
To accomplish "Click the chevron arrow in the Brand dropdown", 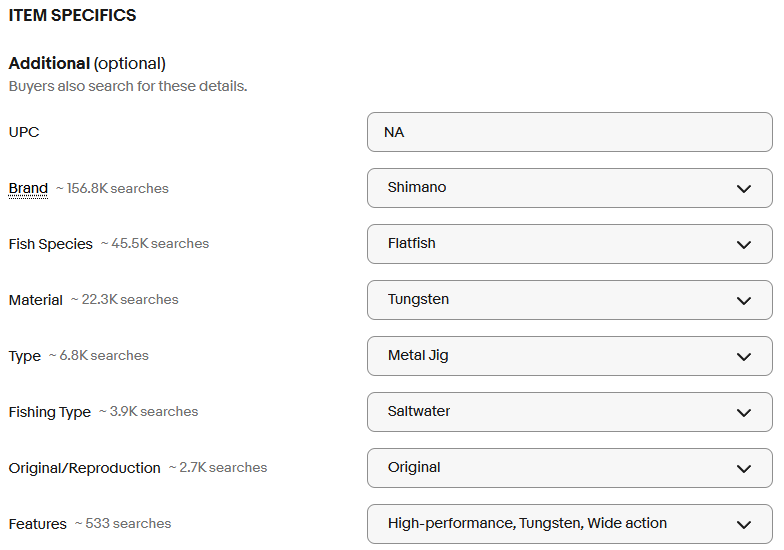I will click(x=743, y=189).
